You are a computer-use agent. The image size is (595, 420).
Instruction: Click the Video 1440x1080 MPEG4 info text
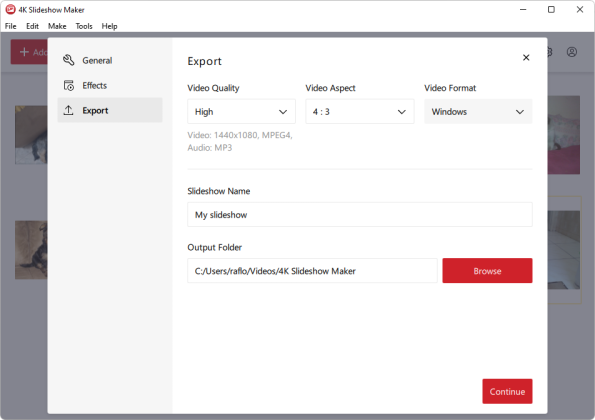pyautogui.click(x=240, y=135)
